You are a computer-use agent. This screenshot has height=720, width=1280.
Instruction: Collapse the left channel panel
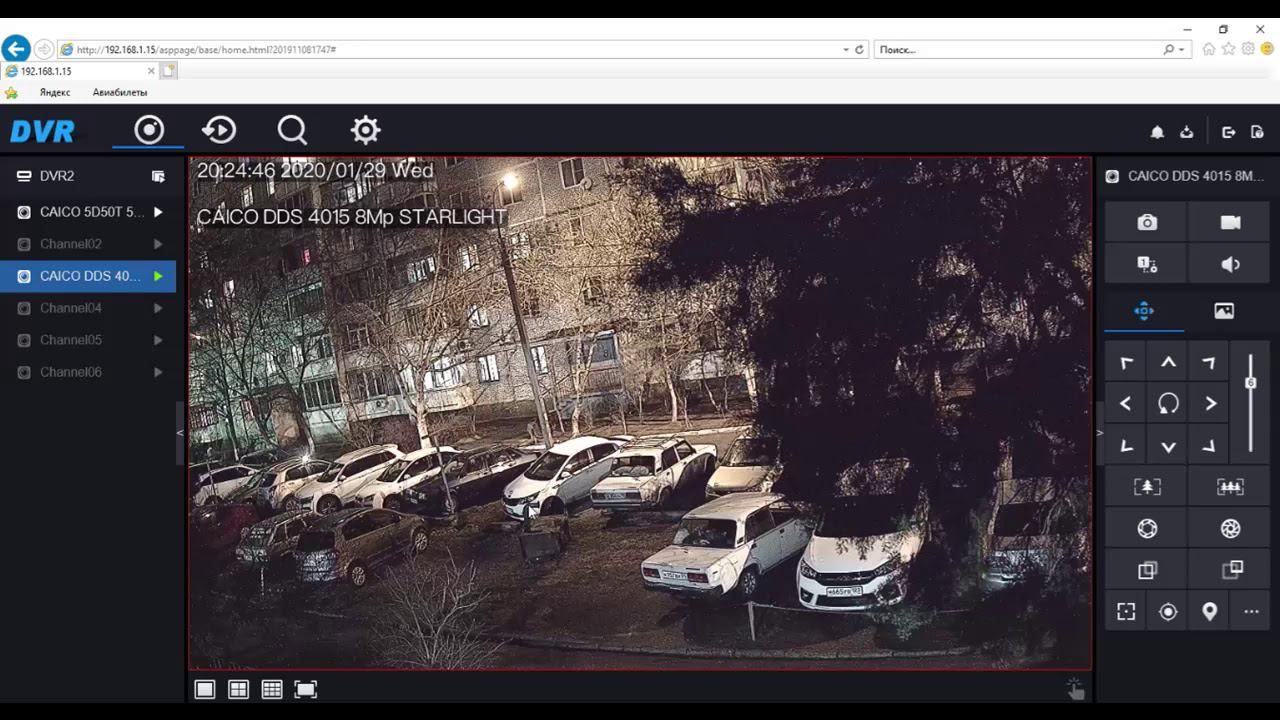coord(180,433)
